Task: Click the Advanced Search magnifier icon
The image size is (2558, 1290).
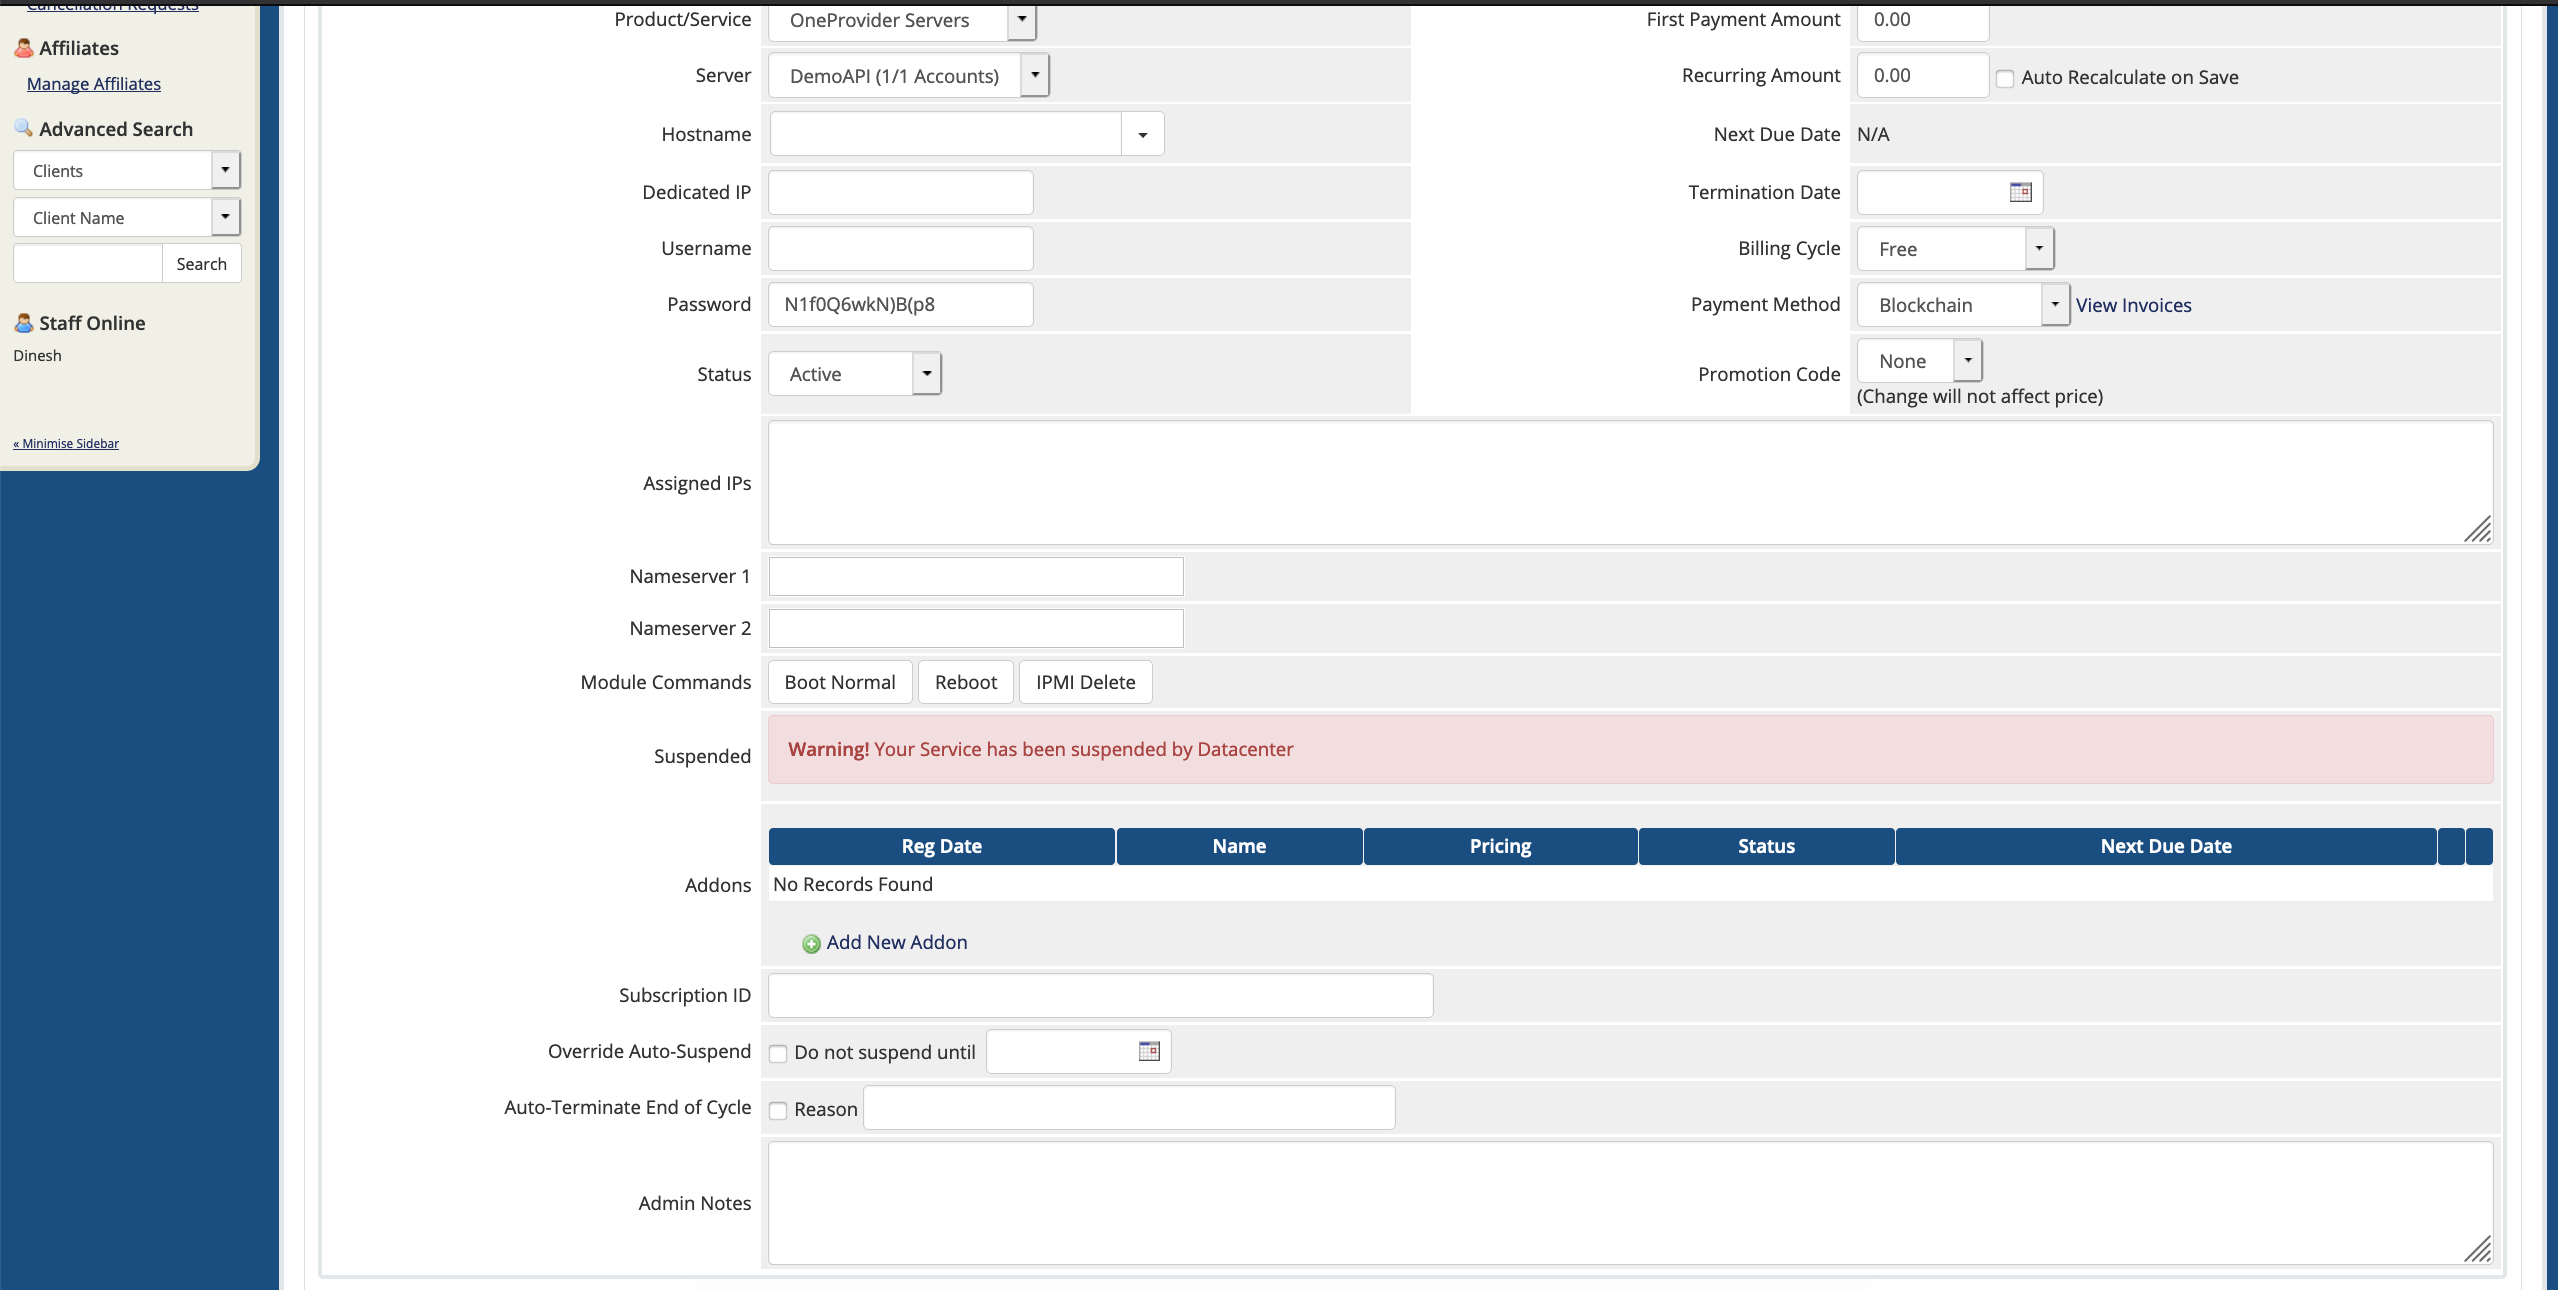Action: click(x=21, y=127)
